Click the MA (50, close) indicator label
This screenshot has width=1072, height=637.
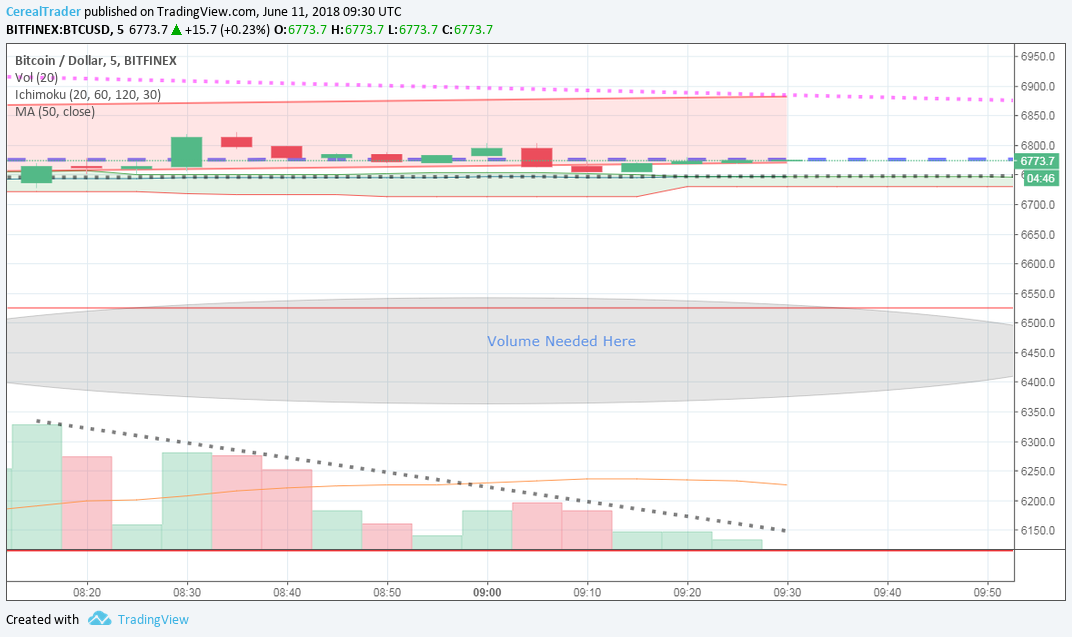55,111
